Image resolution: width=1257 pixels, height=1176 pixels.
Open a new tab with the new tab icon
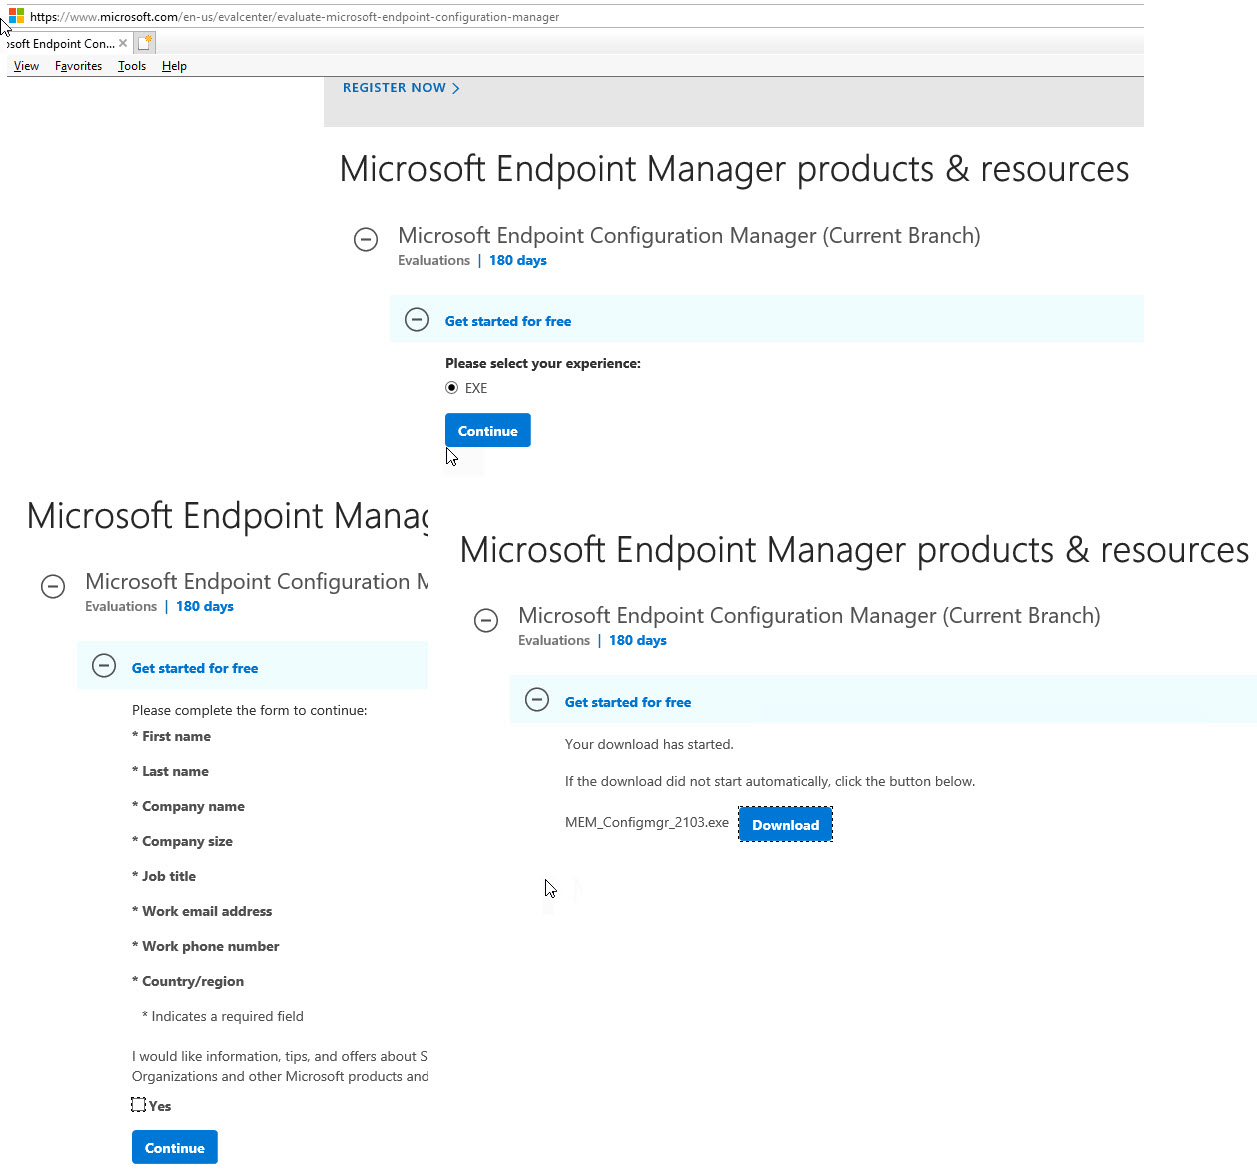(144, 42)
